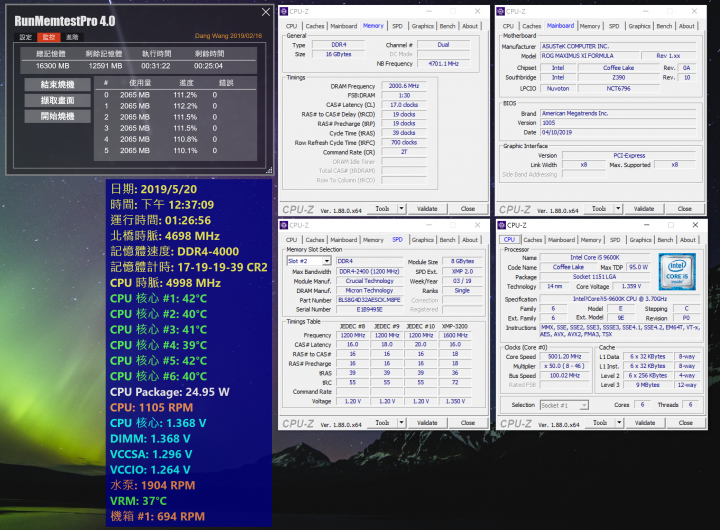Image resolution: width=720 pixels, height=530 pixels.
Task: Click the Intel Core i5 logo badge
Action: coord(677,271)
